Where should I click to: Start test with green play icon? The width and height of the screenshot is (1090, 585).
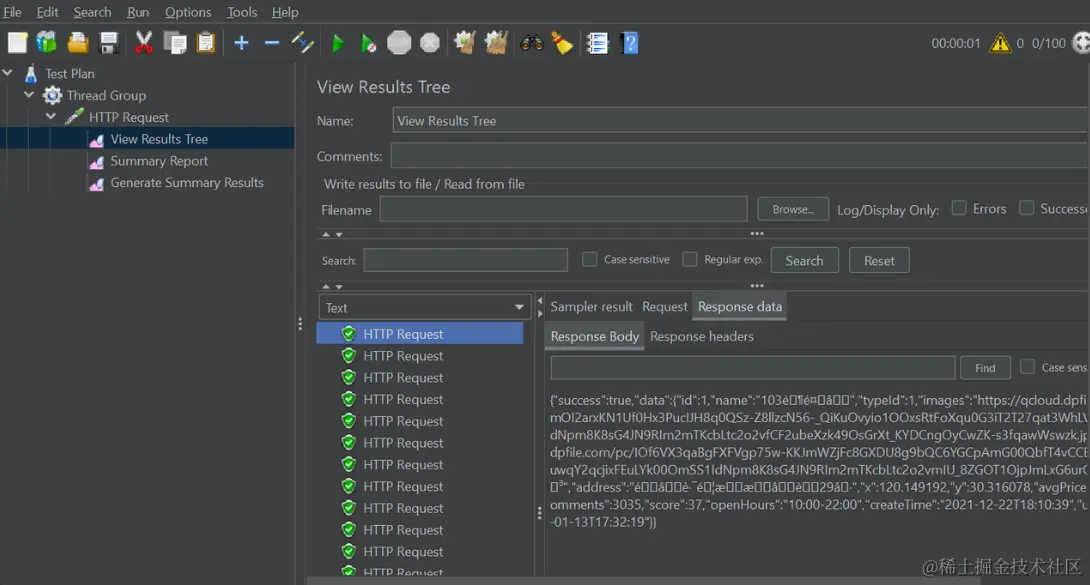(339, 43)
